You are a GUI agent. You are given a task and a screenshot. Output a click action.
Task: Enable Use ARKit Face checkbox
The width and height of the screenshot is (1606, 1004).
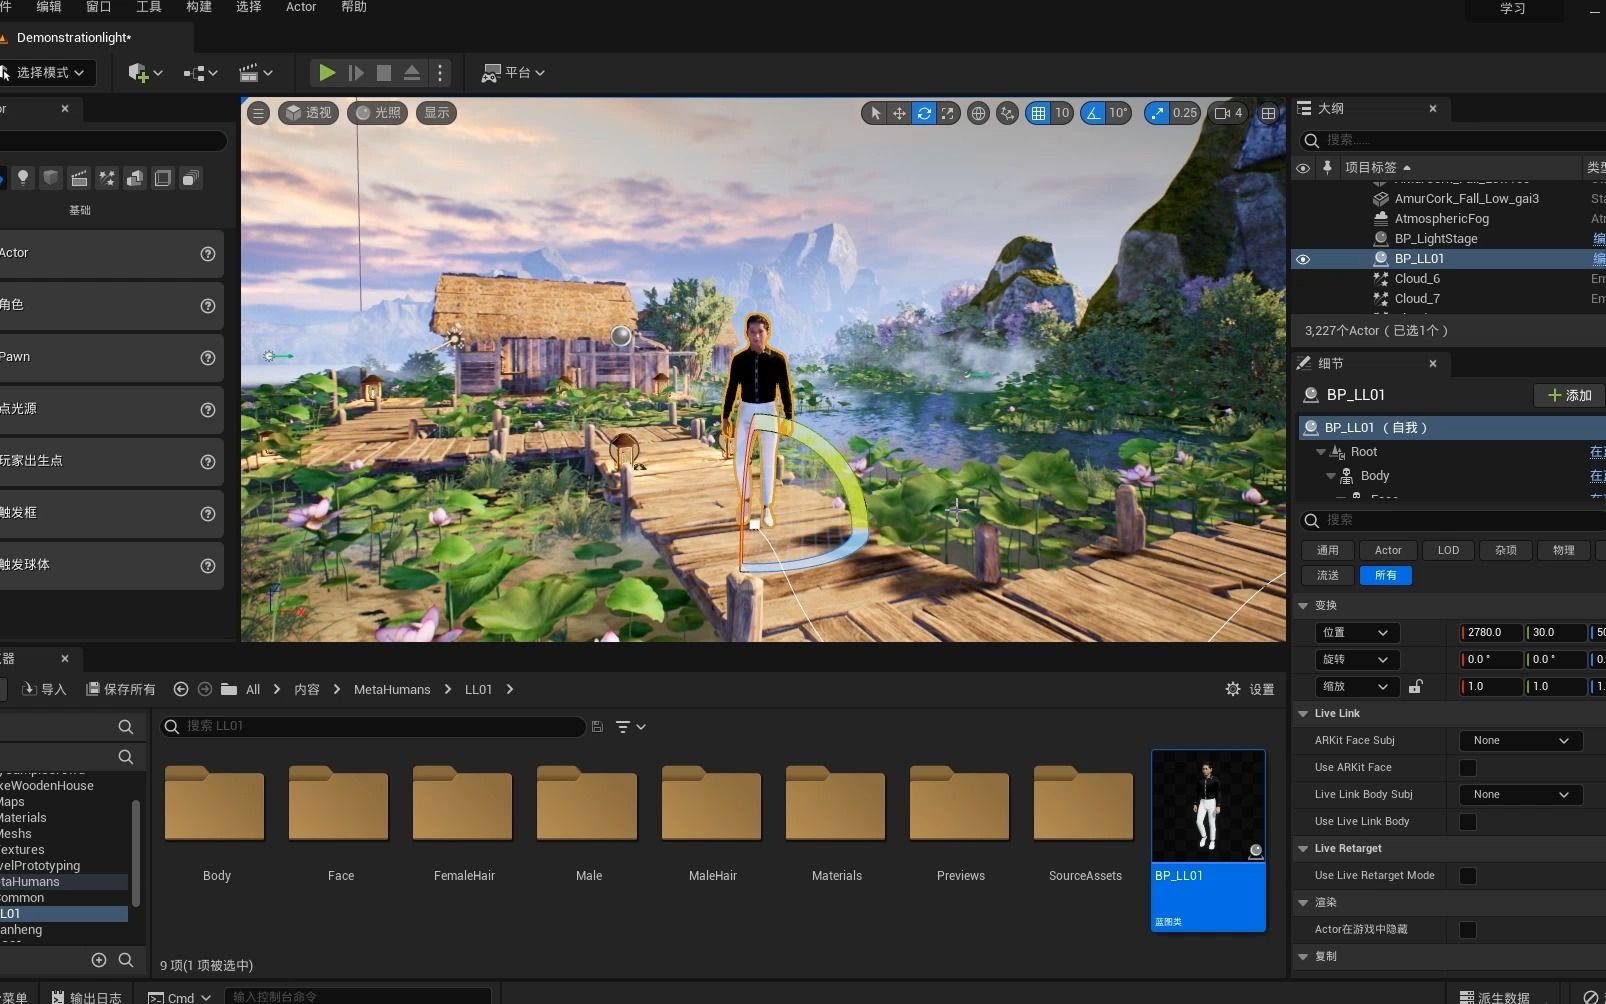click(x=1468, y=768)
